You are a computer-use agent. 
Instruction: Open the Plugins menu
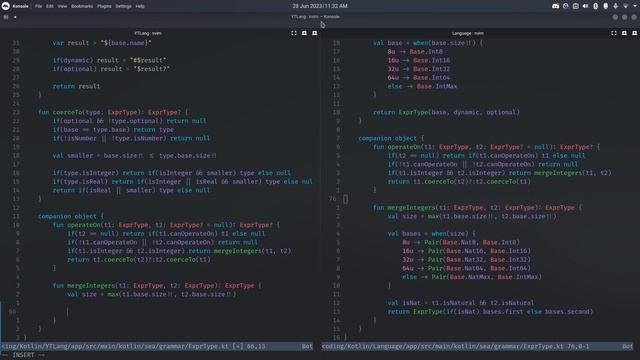[x=104, y=6]
